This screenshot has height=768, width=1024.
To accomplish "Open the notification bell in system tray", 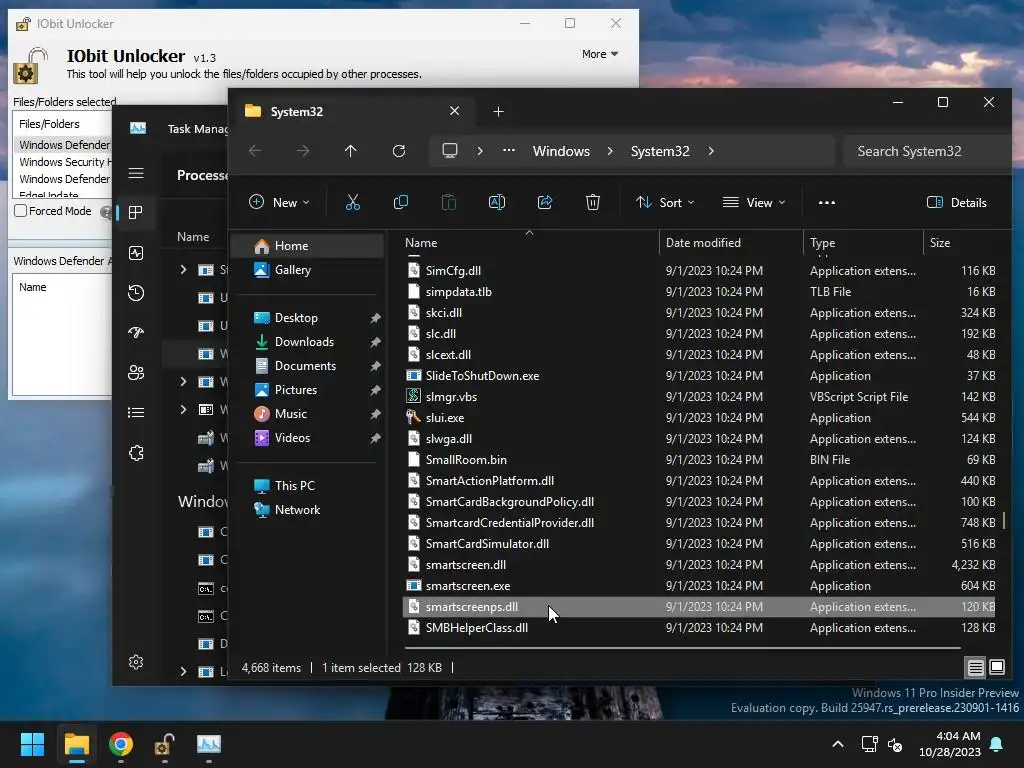I will tap(997, 744).
